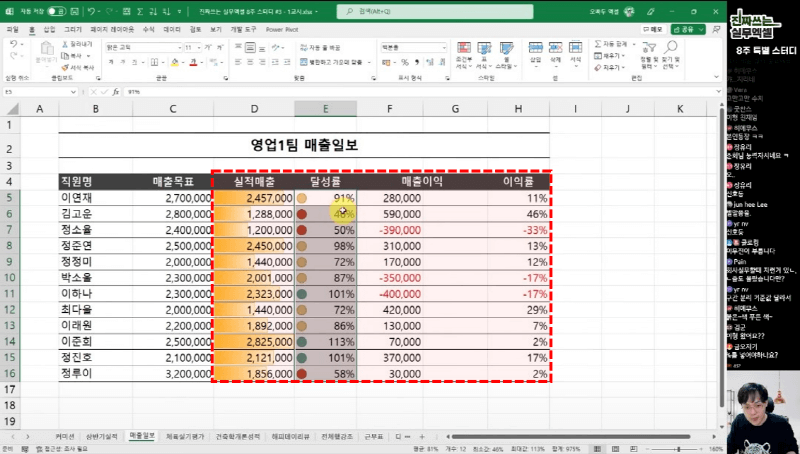800x454 pixels.
Task: Open AutoSum (자동 합계) dropdown arrow
Action: pos(634,44)
